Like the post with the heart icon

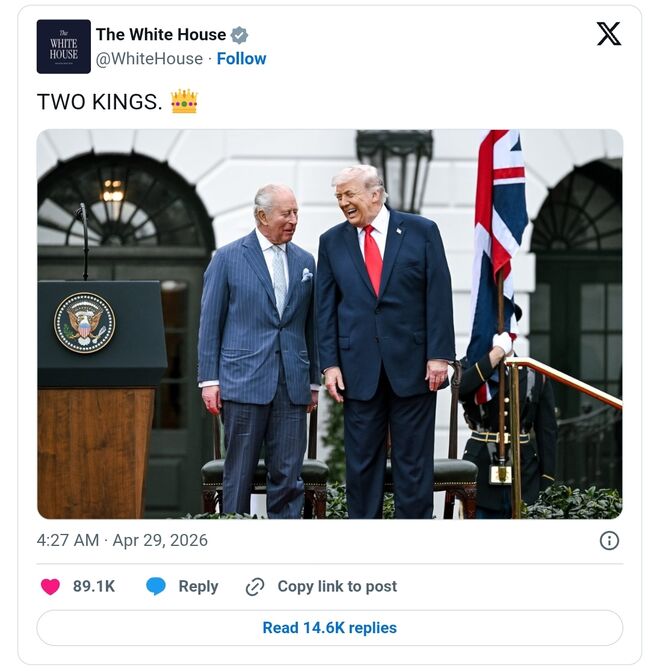[50, 586]
